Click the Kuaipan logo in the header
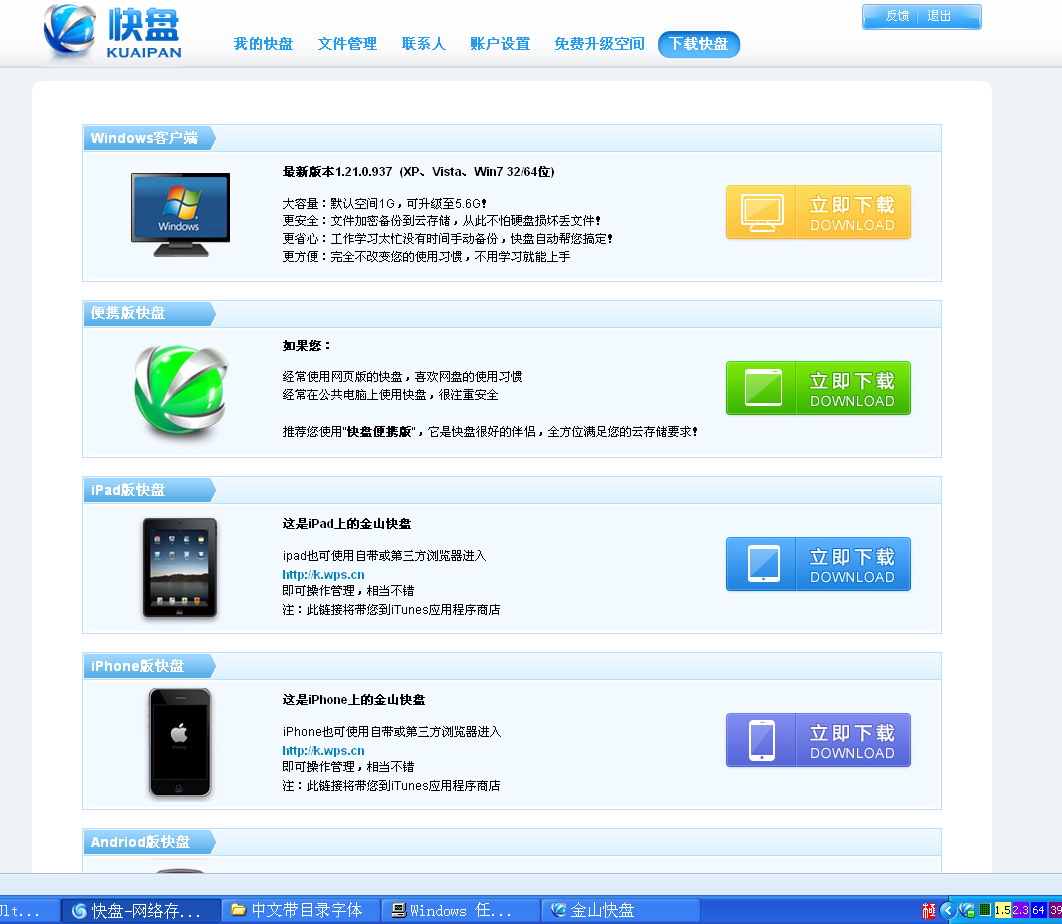Viewport: 1062px width, 924px height. click(113, 33)
